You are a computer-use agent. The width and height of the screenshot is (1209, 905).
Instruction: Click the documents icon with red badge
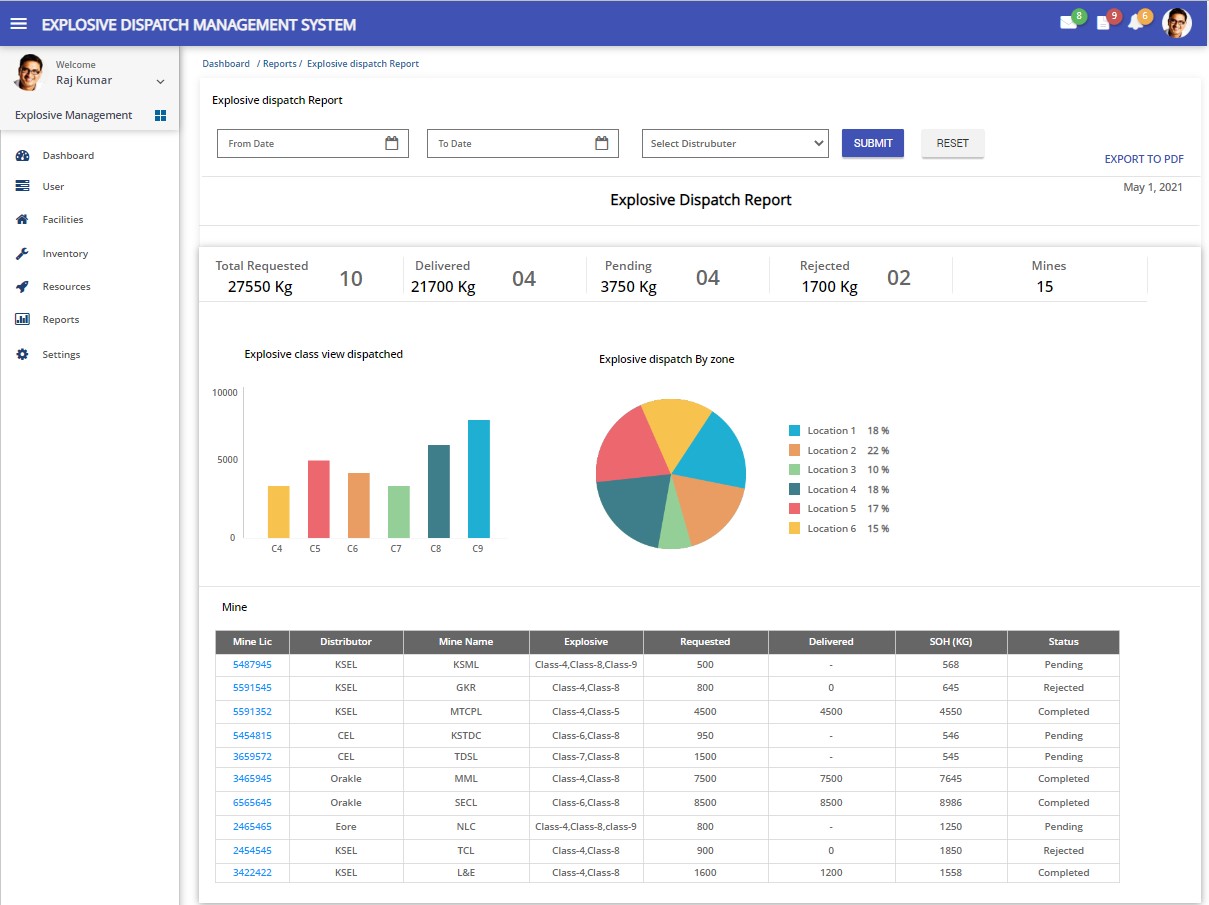pos(1103,23)
